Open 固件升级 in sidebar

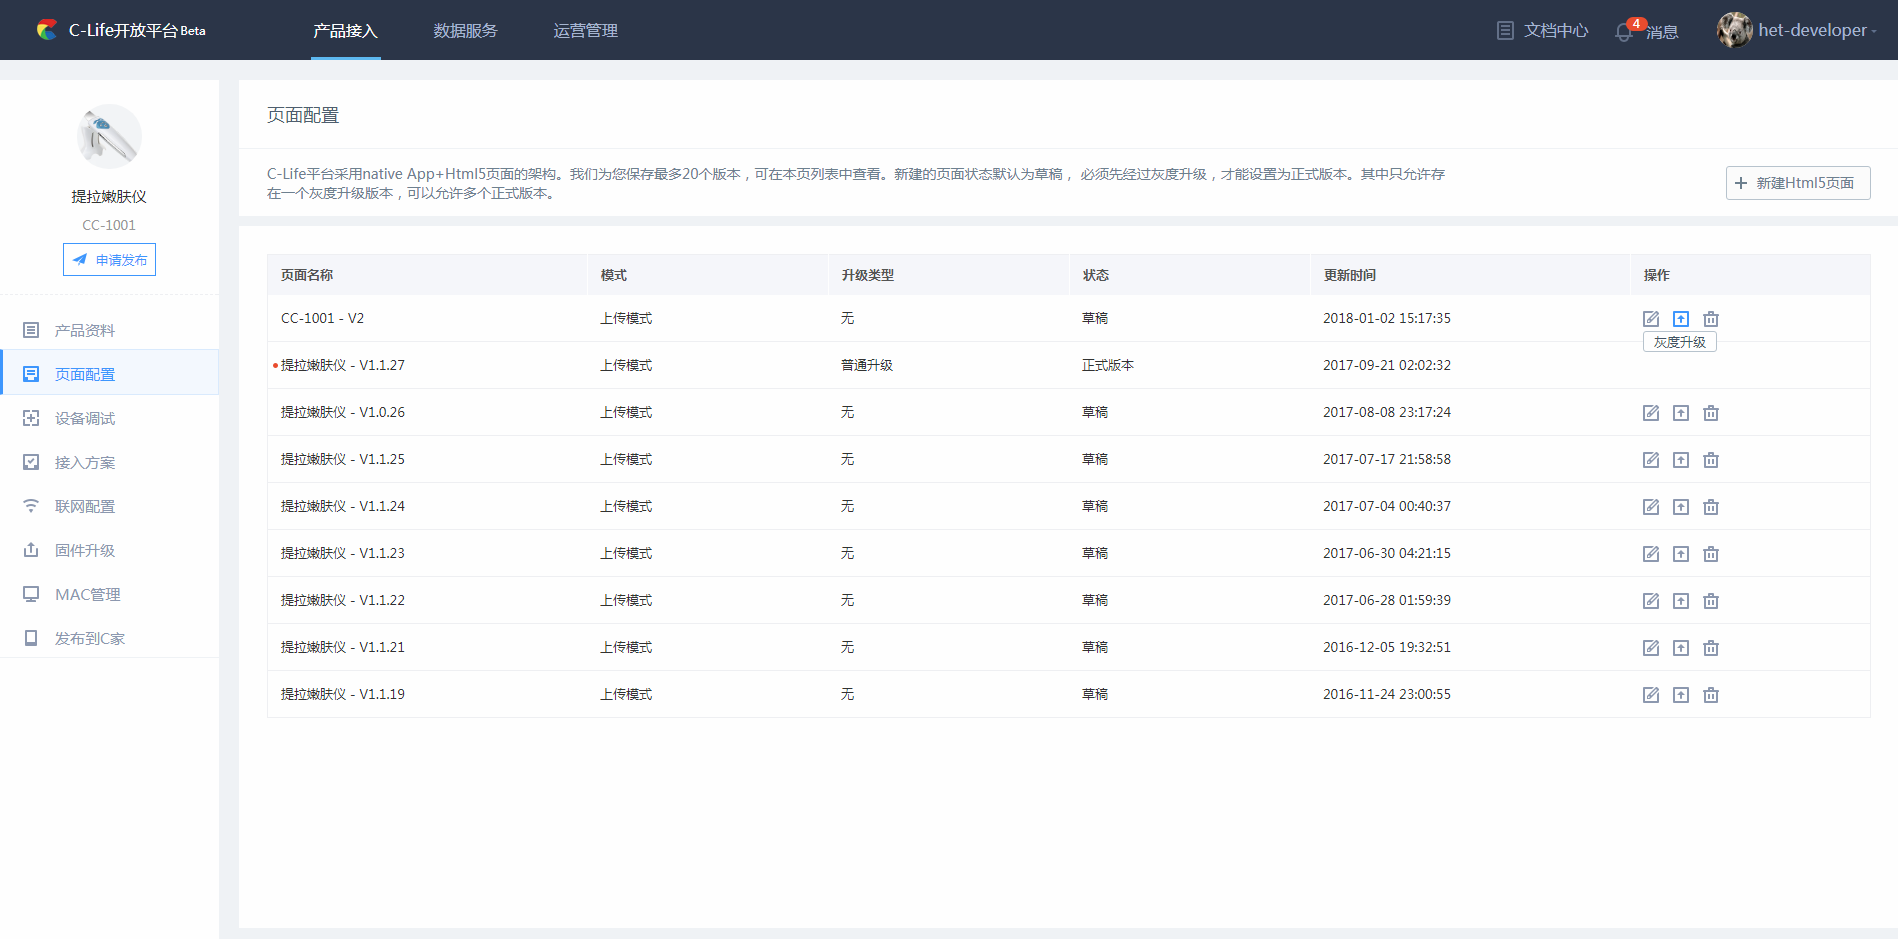109,550
